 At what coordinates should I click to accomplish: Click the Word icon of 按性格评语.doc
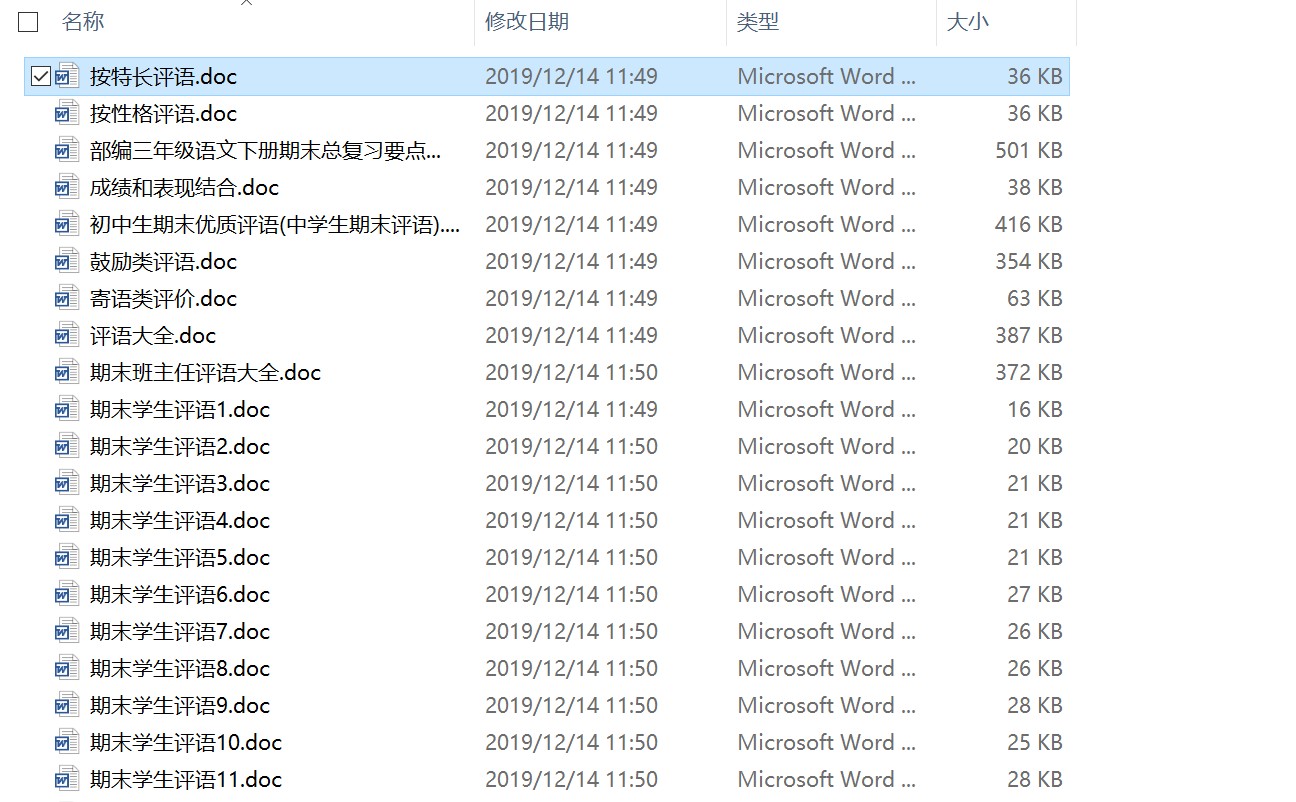[67, 113]
